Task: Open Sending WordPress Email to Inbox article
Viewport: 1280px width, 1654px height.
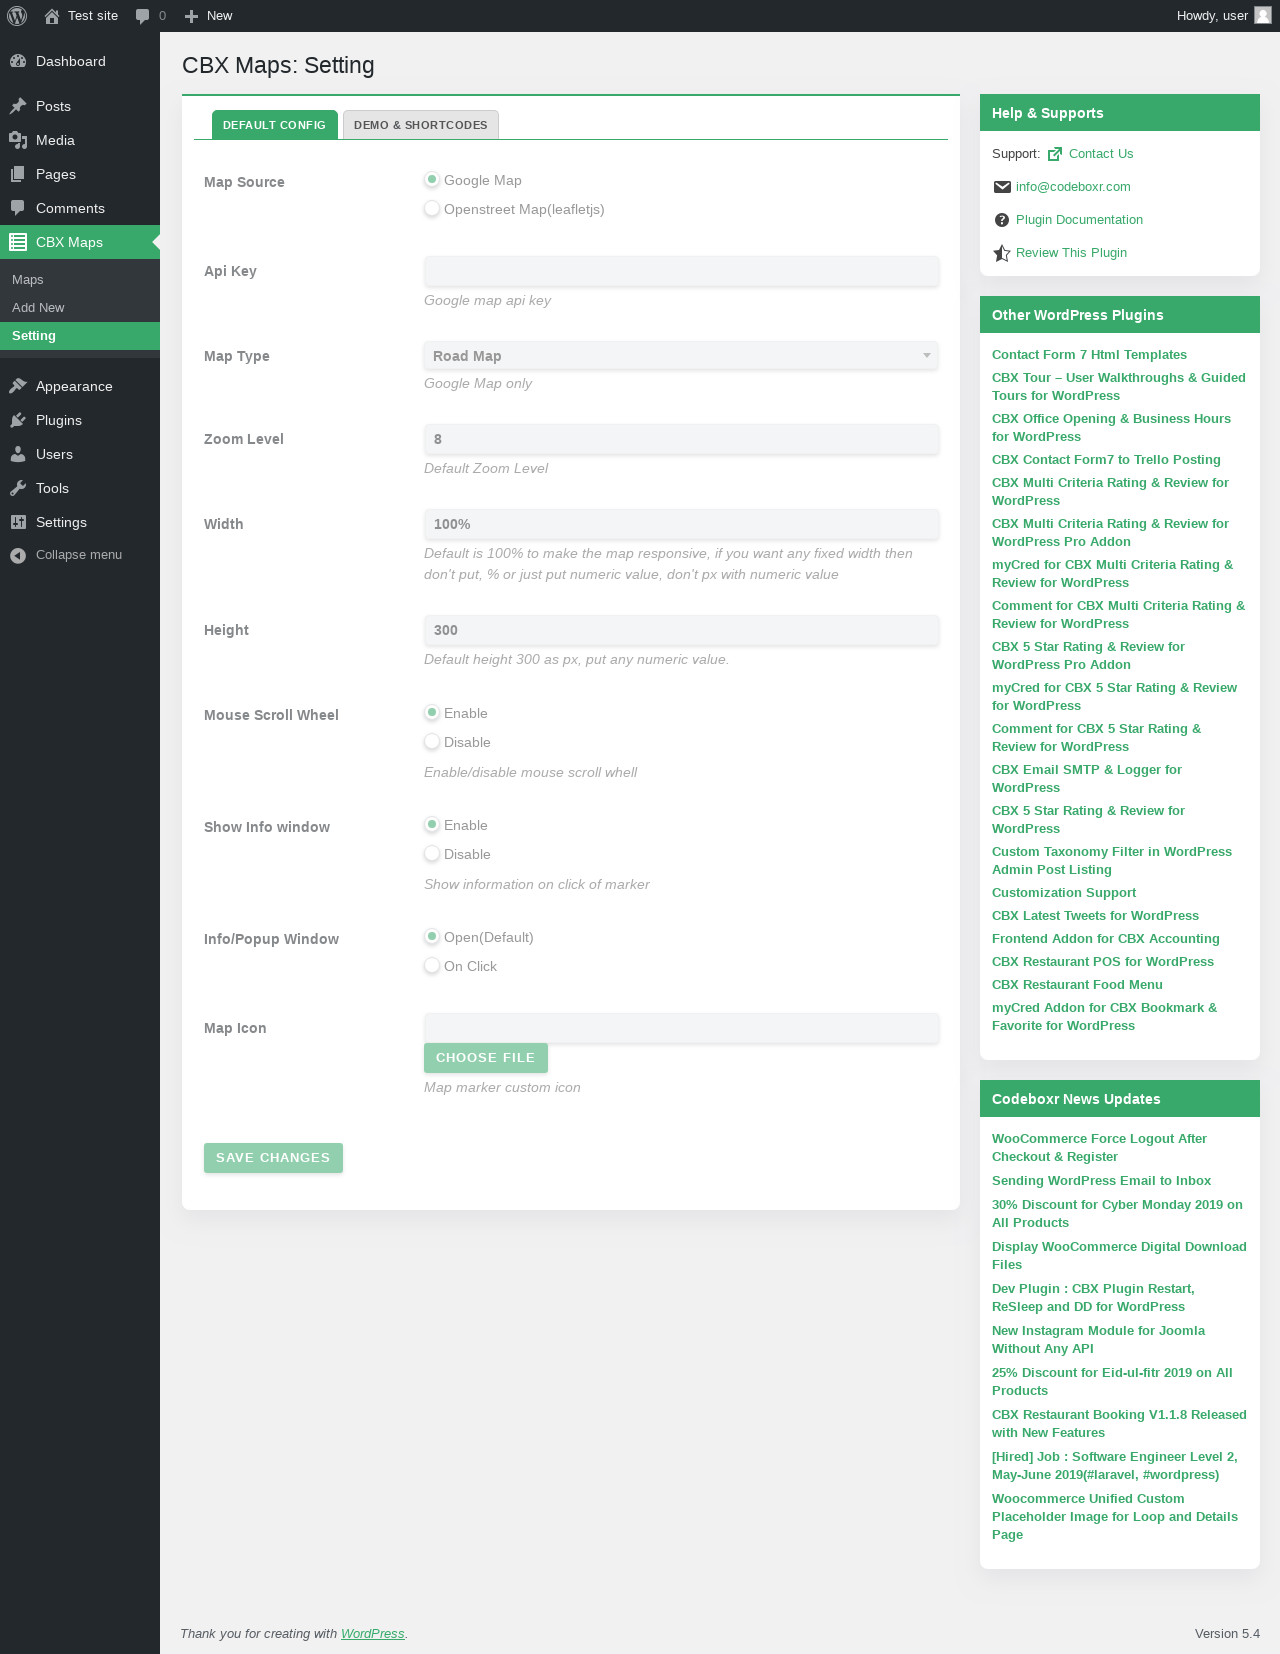Action: coord(1101,1181)
